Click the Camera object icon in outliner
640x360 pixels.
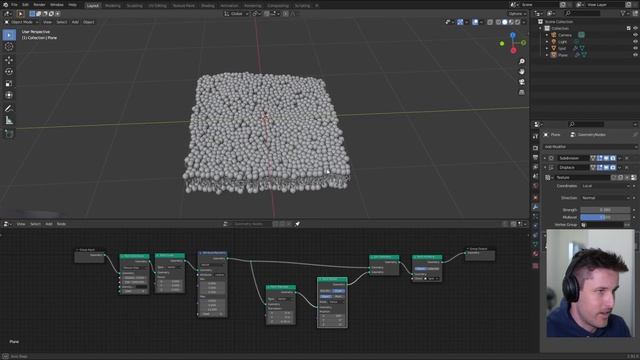[x=554, y=35]
